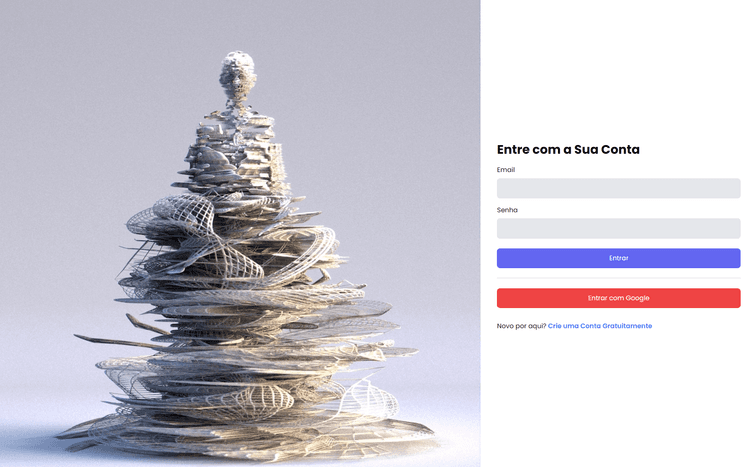Click the Email label above the first field
750x467 pixels.
[506, 169]
